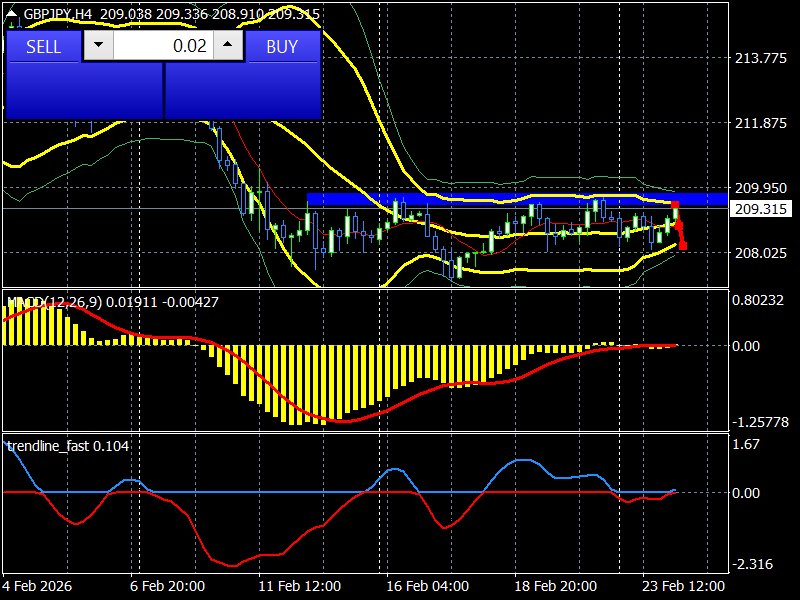Screen dimensions: 800x600
Task: Click price scale value 213.775
Action: (x=760, y=58)
